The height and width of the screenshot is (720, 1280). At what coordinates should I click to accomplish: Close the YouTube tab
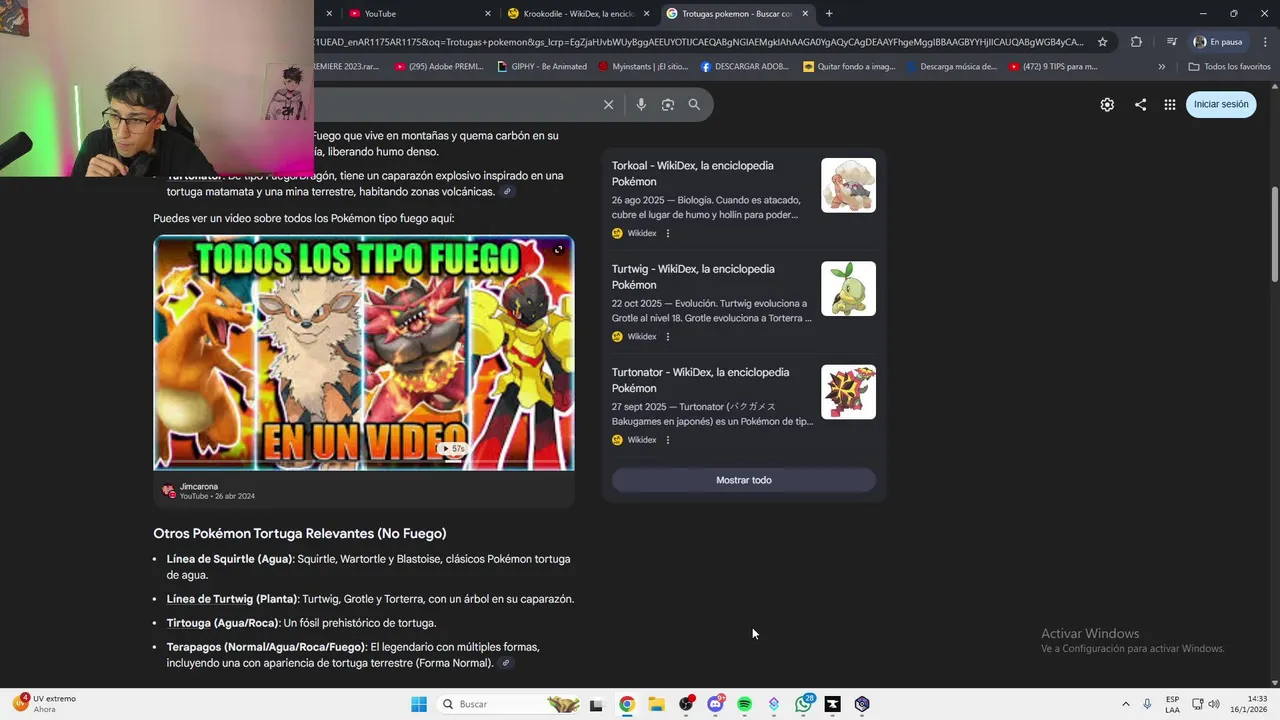coord(488,14)
